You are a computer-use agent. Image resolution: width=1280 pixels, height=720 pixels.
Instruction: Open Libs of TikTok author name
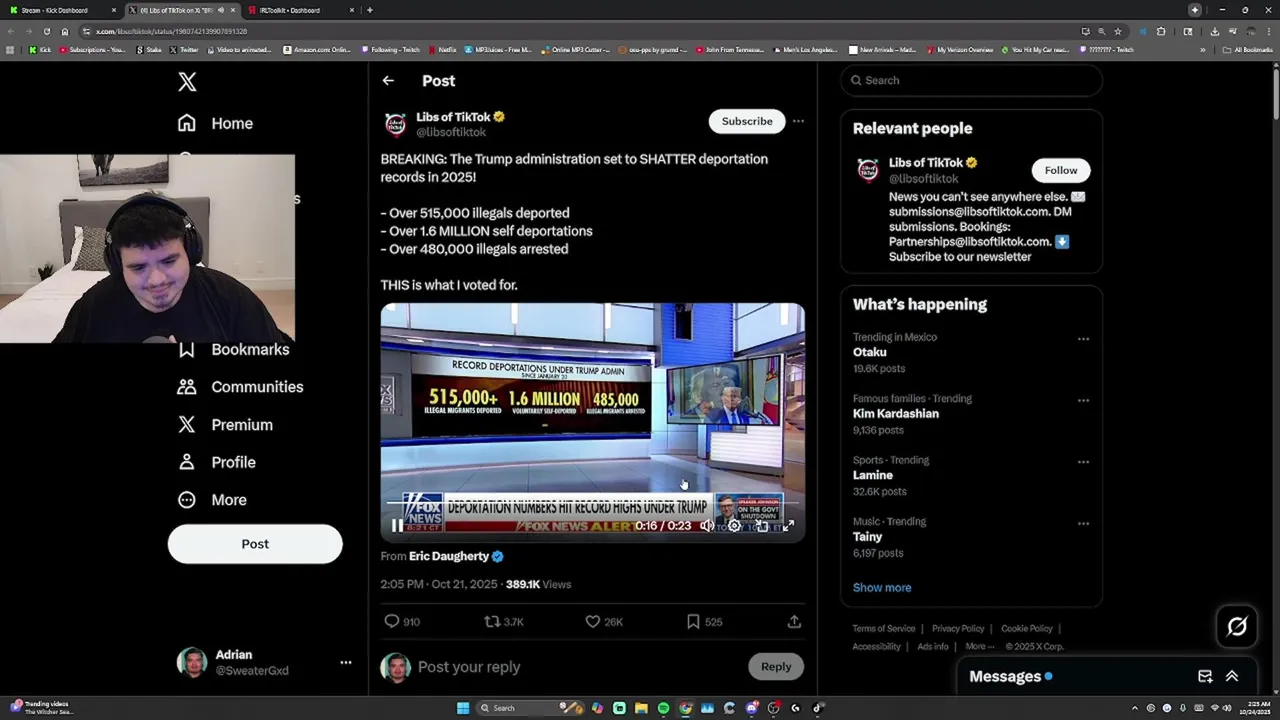[453, 117]
